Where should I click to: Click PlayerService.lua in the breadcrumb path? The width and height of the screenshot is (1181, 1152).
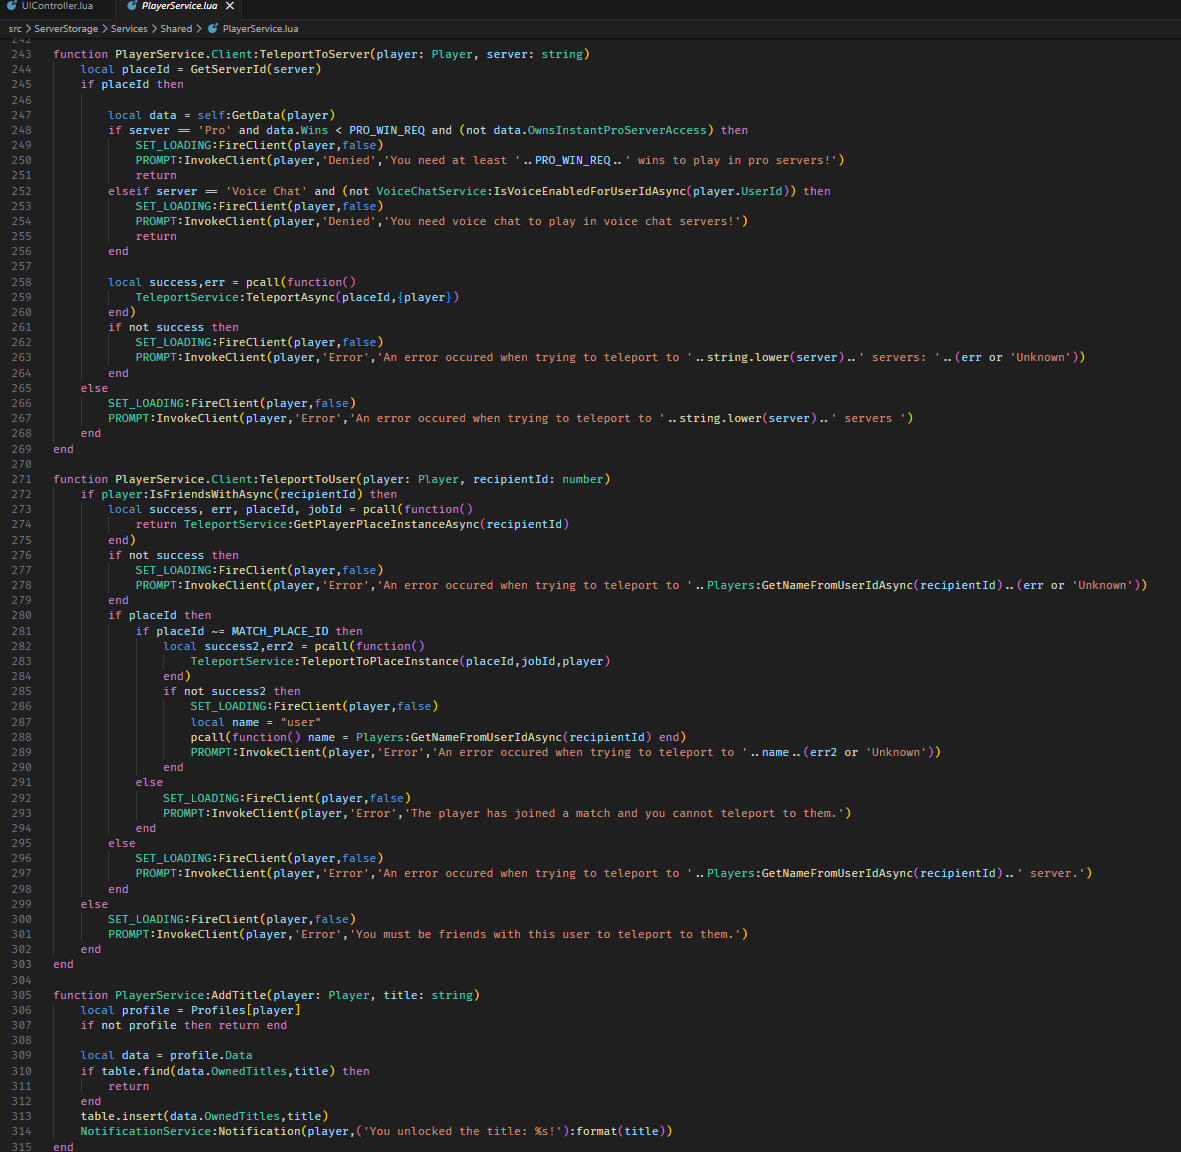pos(260,29)
